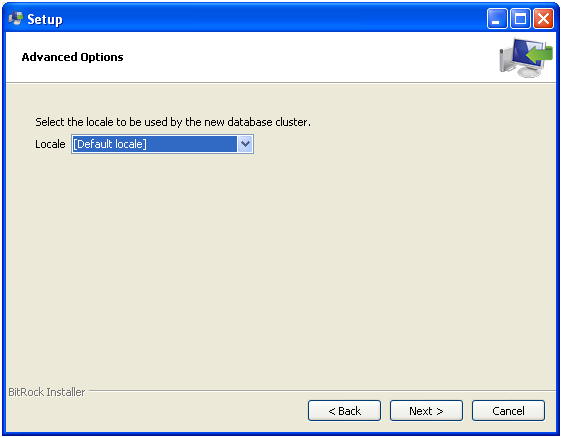Screen dimensions: 562x438
Task: Click empty area of blue title bar
Action: 272,19
